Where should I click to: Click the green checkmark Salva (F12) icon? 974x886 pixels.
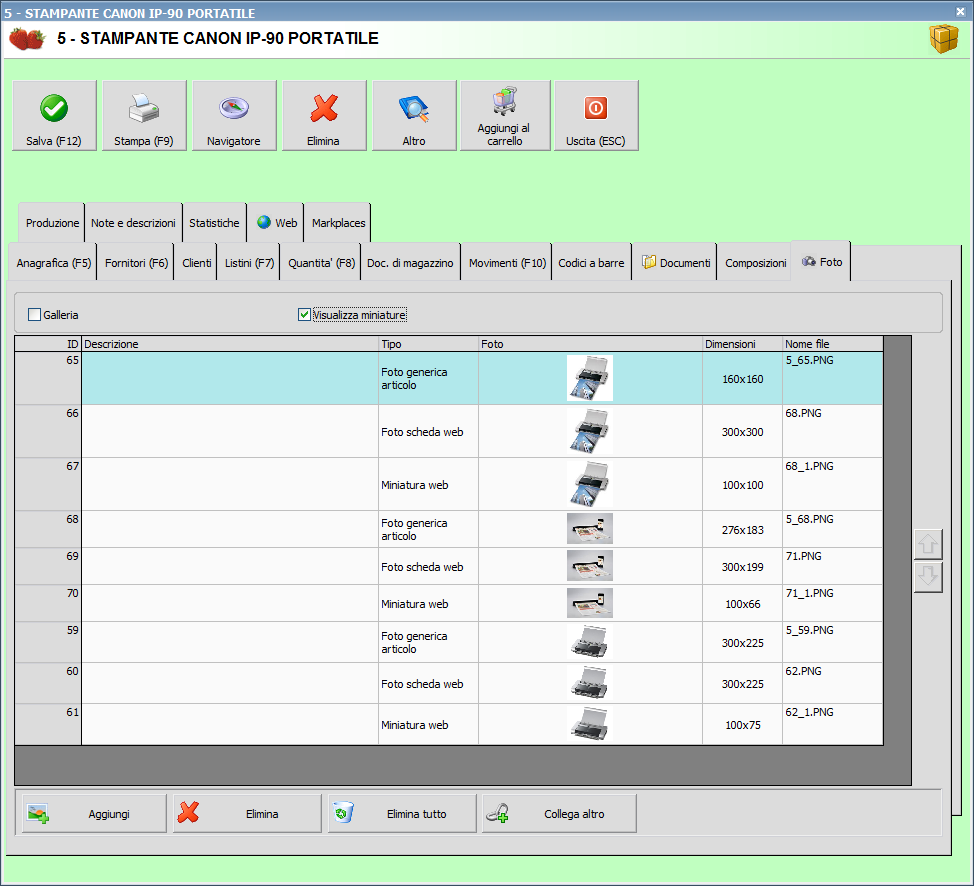pyautogui.click(x=54, y=109)
